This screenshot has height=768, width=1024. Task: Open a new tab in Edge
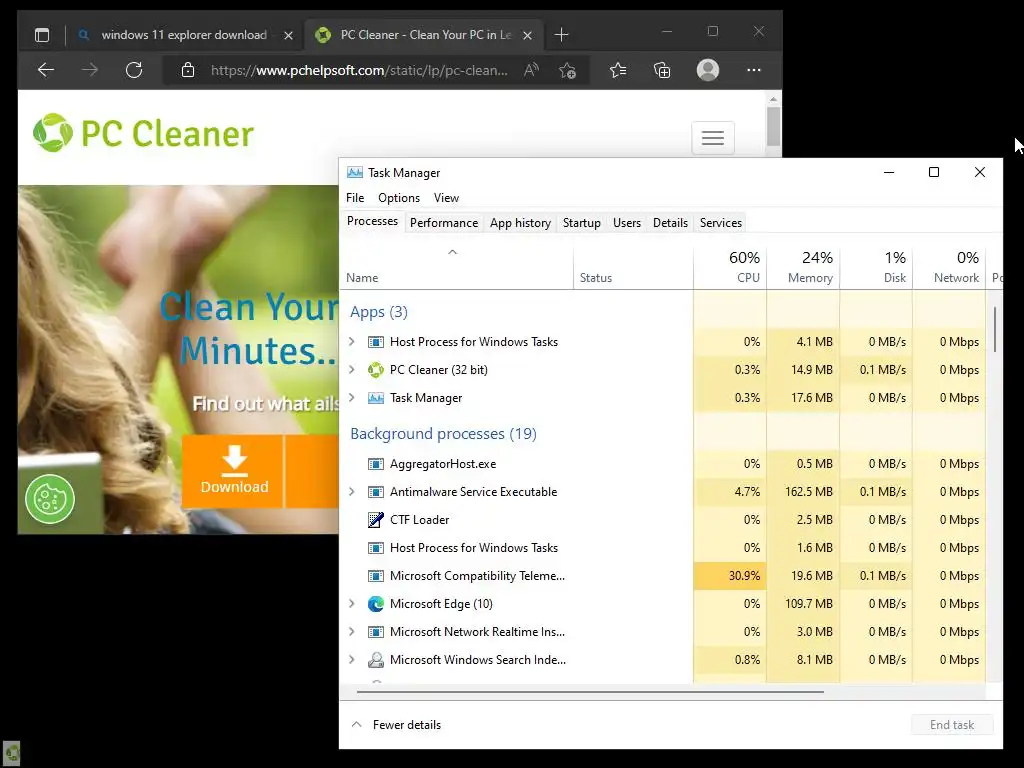[x=561, y=35]
